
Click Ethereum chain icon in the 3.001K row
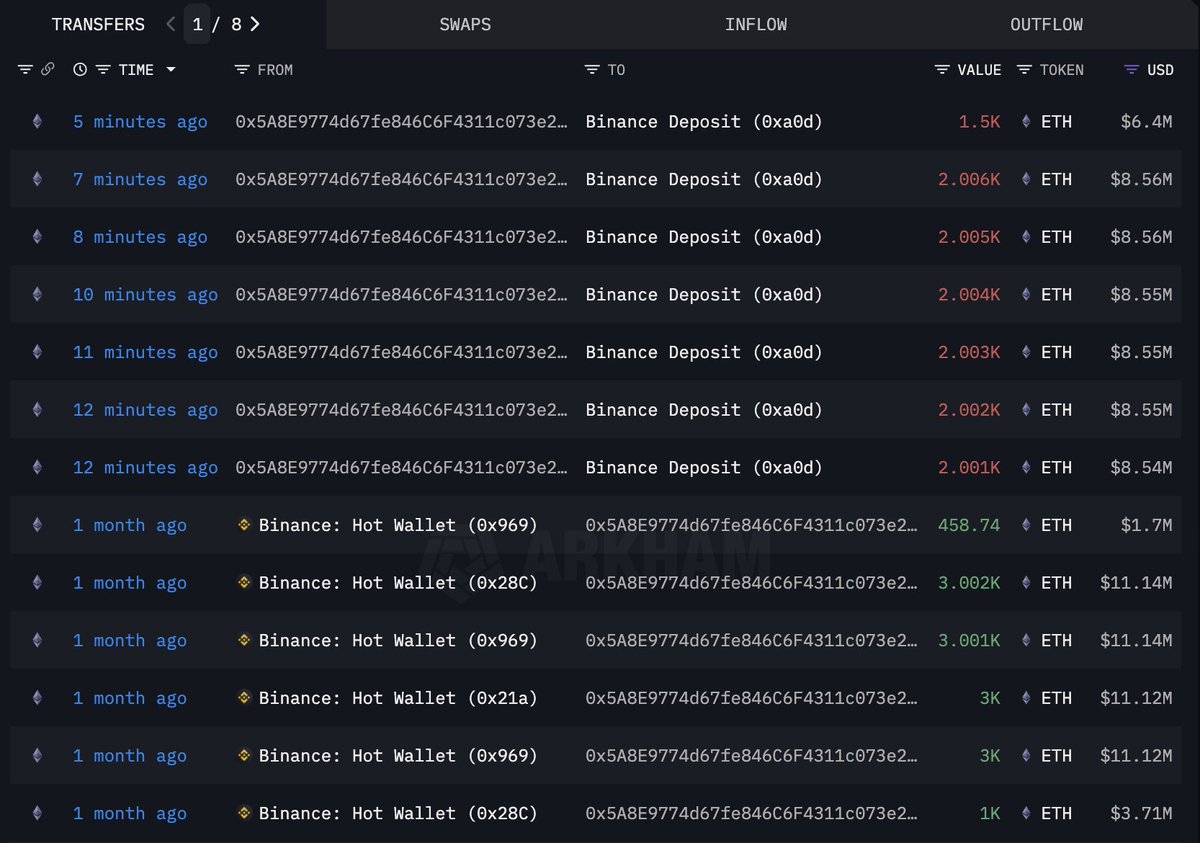[x=38, y=641]
